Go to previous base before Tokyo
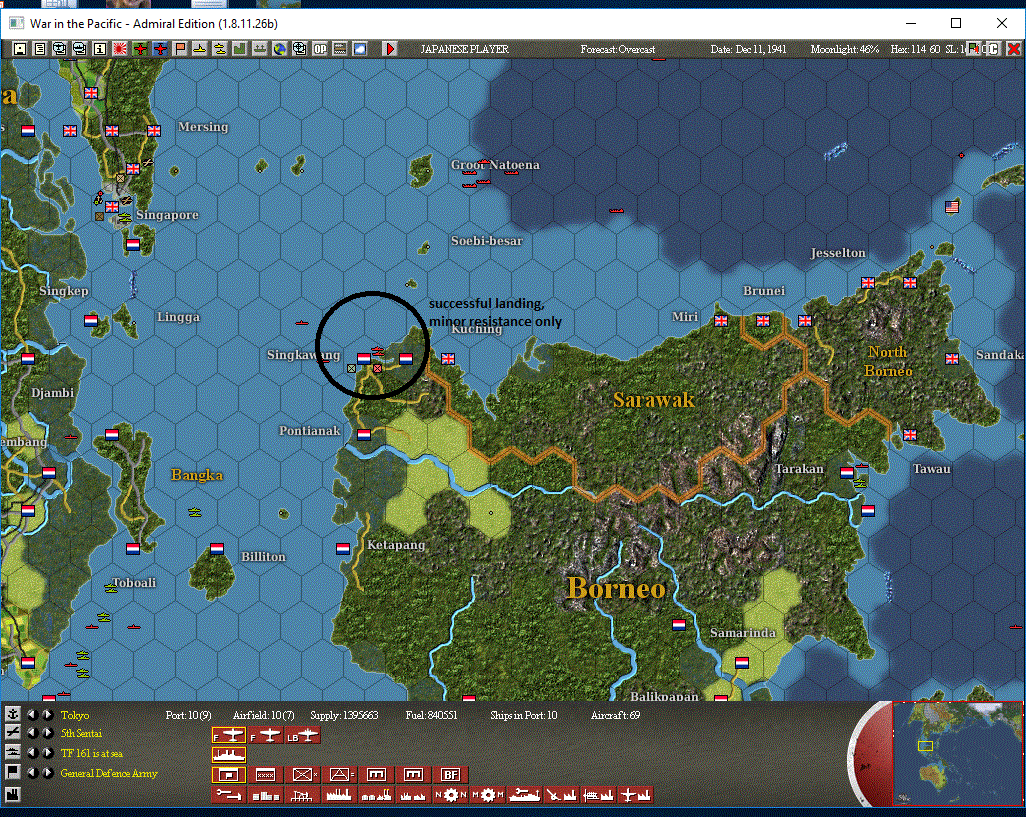The image size is (1026, 817). 32,714
